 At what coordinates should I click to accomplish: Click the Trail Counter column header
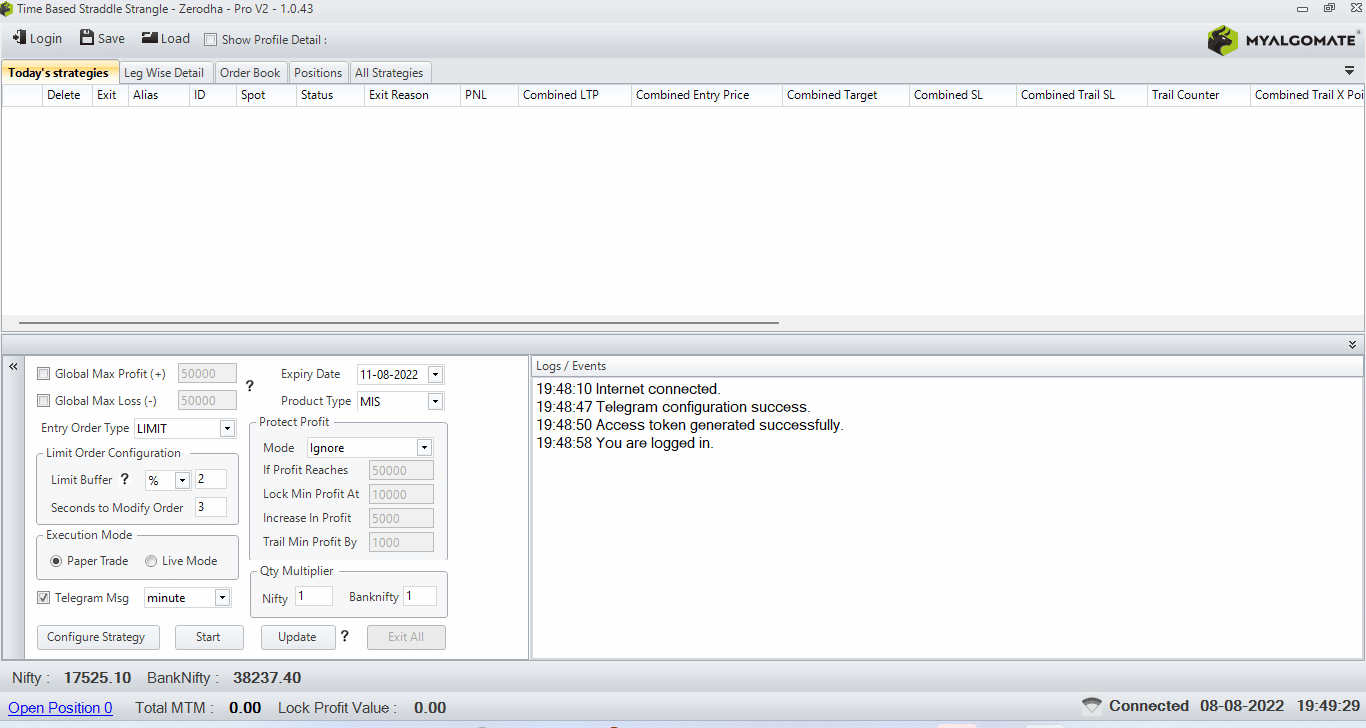click(1199, 95)
